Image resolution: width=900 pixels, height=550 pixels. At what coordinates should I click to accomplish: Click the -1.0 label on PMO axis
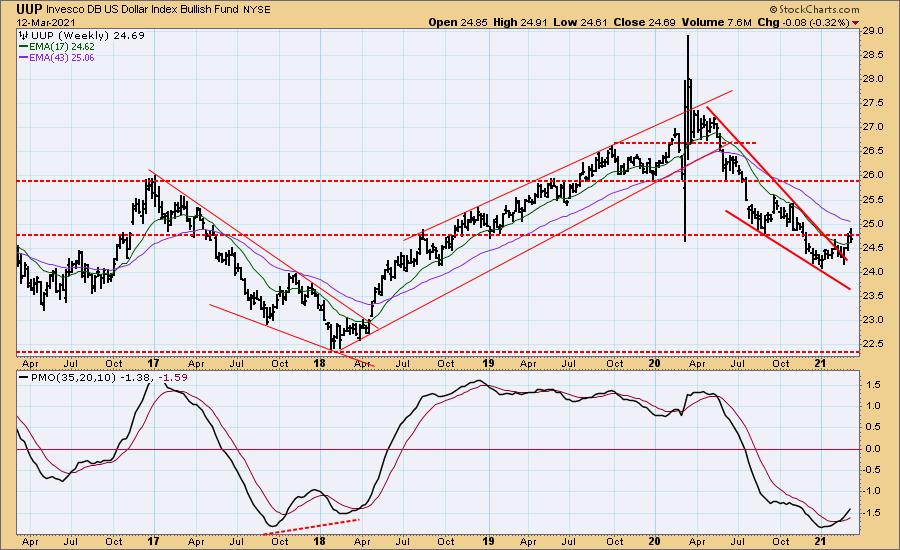[872, 491]
